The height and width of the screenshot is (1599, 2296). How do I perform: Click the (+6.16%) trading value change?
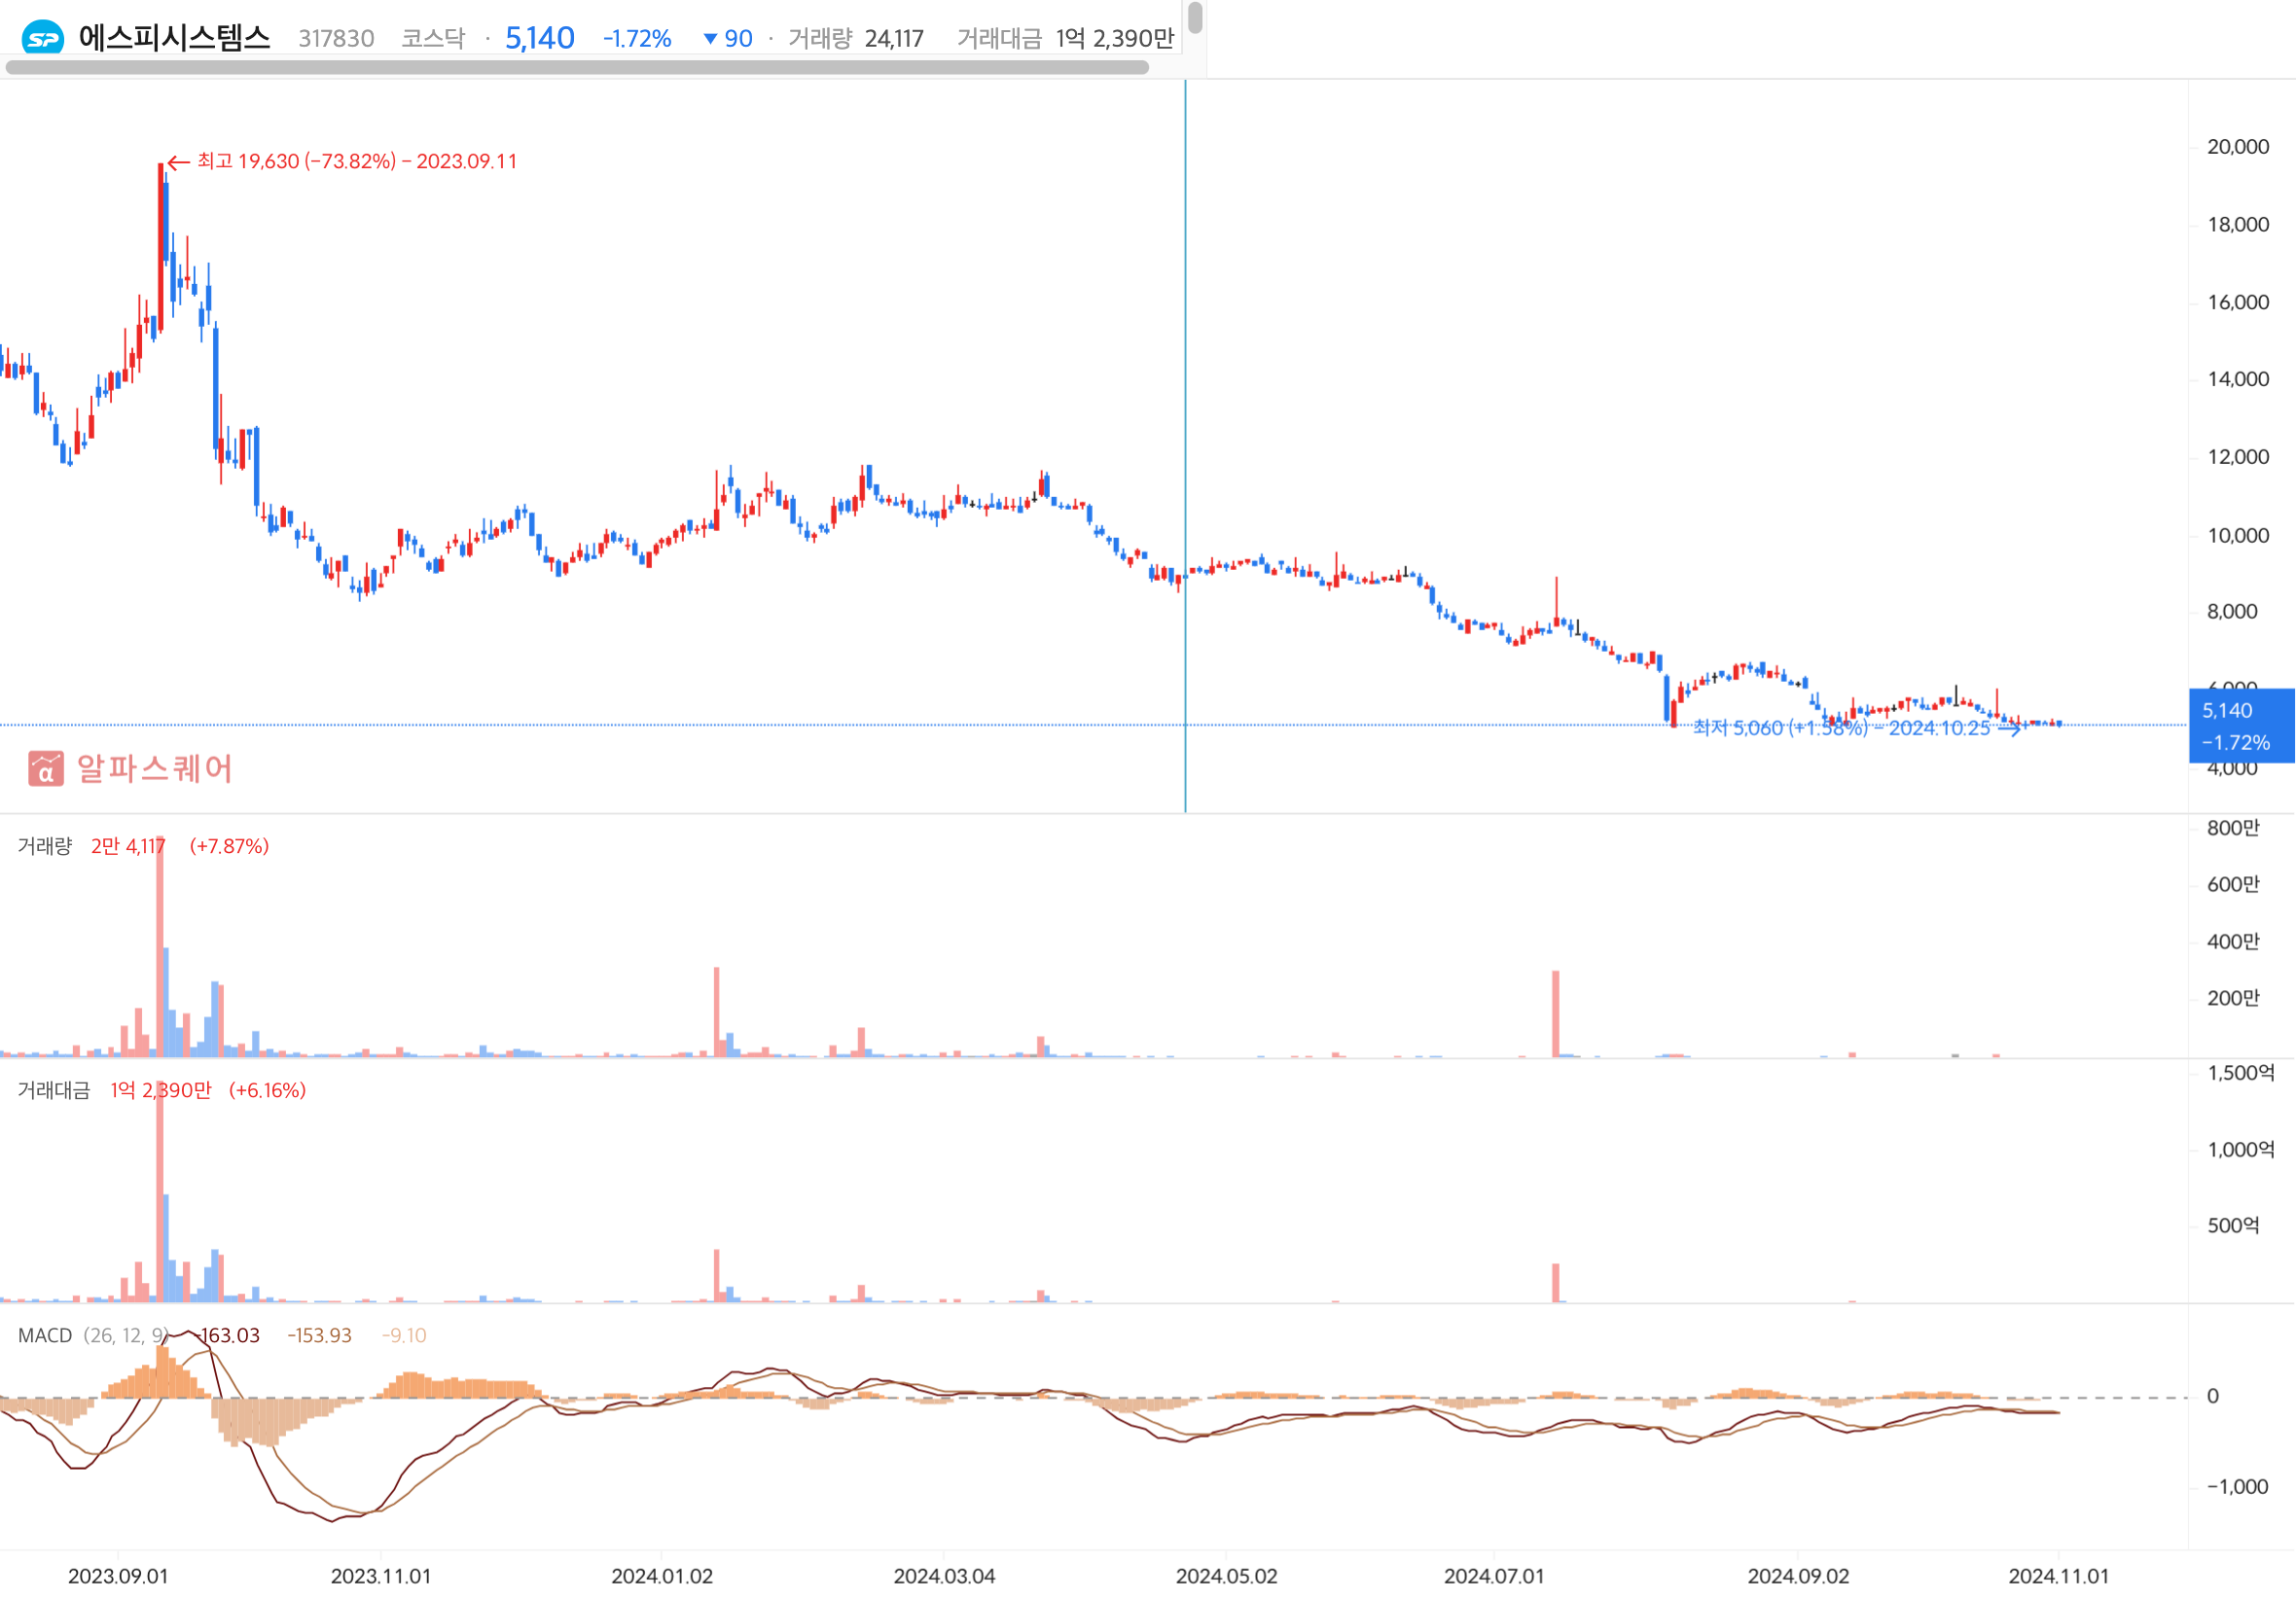[x=267, y=1090]
